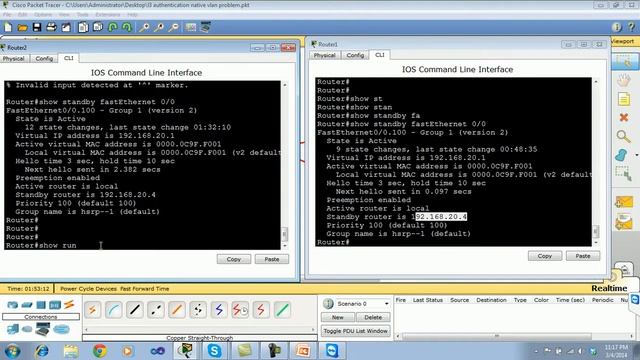Click Paste button in Router1 window

[583, 256]
